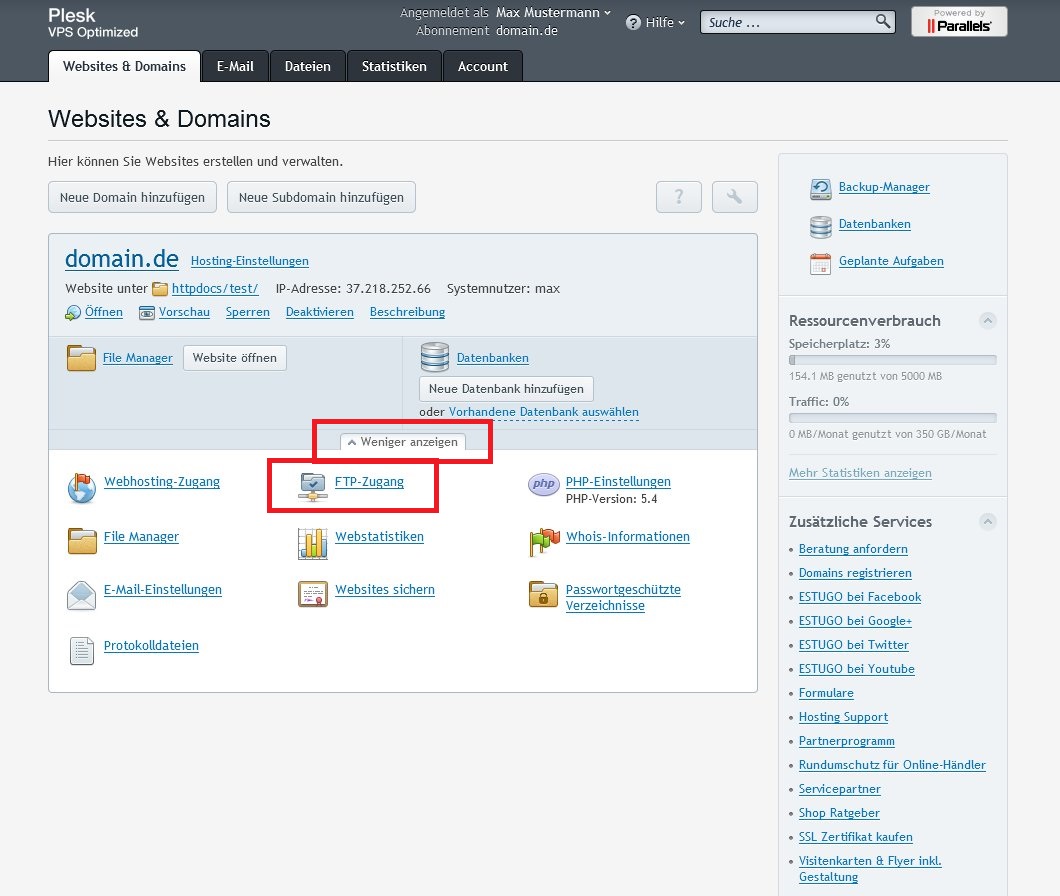The width and height of the screenshot is (1060, 896).
Task: Expand the Hilfe dropdown menu
Action: (x=656, y=22)
